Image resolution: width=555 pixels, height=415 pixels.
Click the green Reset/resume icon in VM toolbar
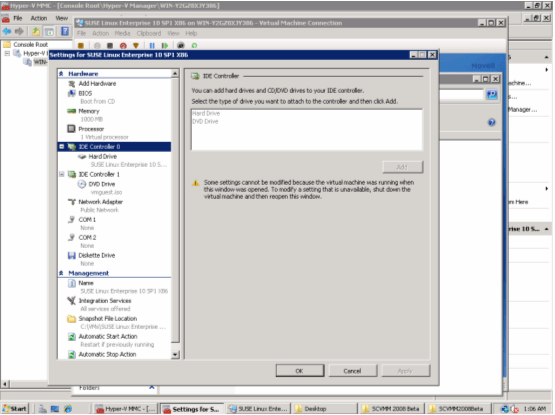tap(165, 46)
